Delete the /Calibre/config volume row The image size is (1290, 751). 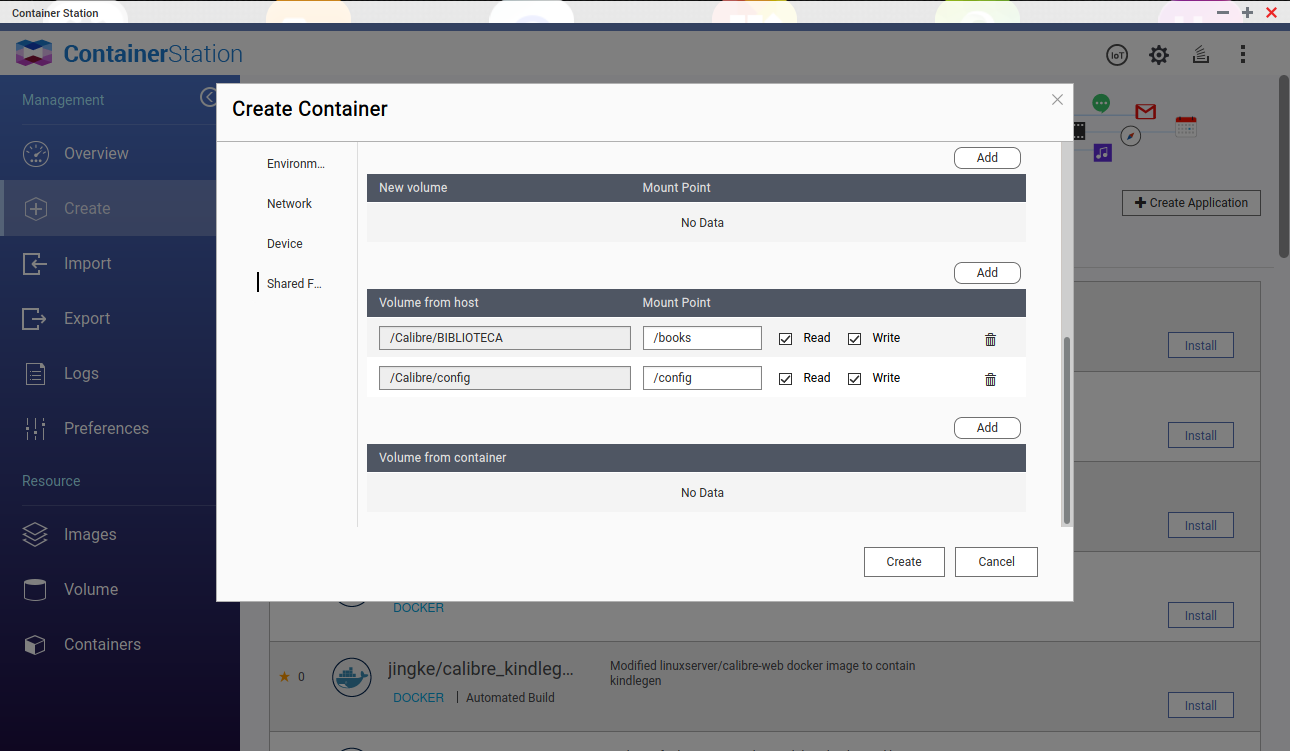990,379
